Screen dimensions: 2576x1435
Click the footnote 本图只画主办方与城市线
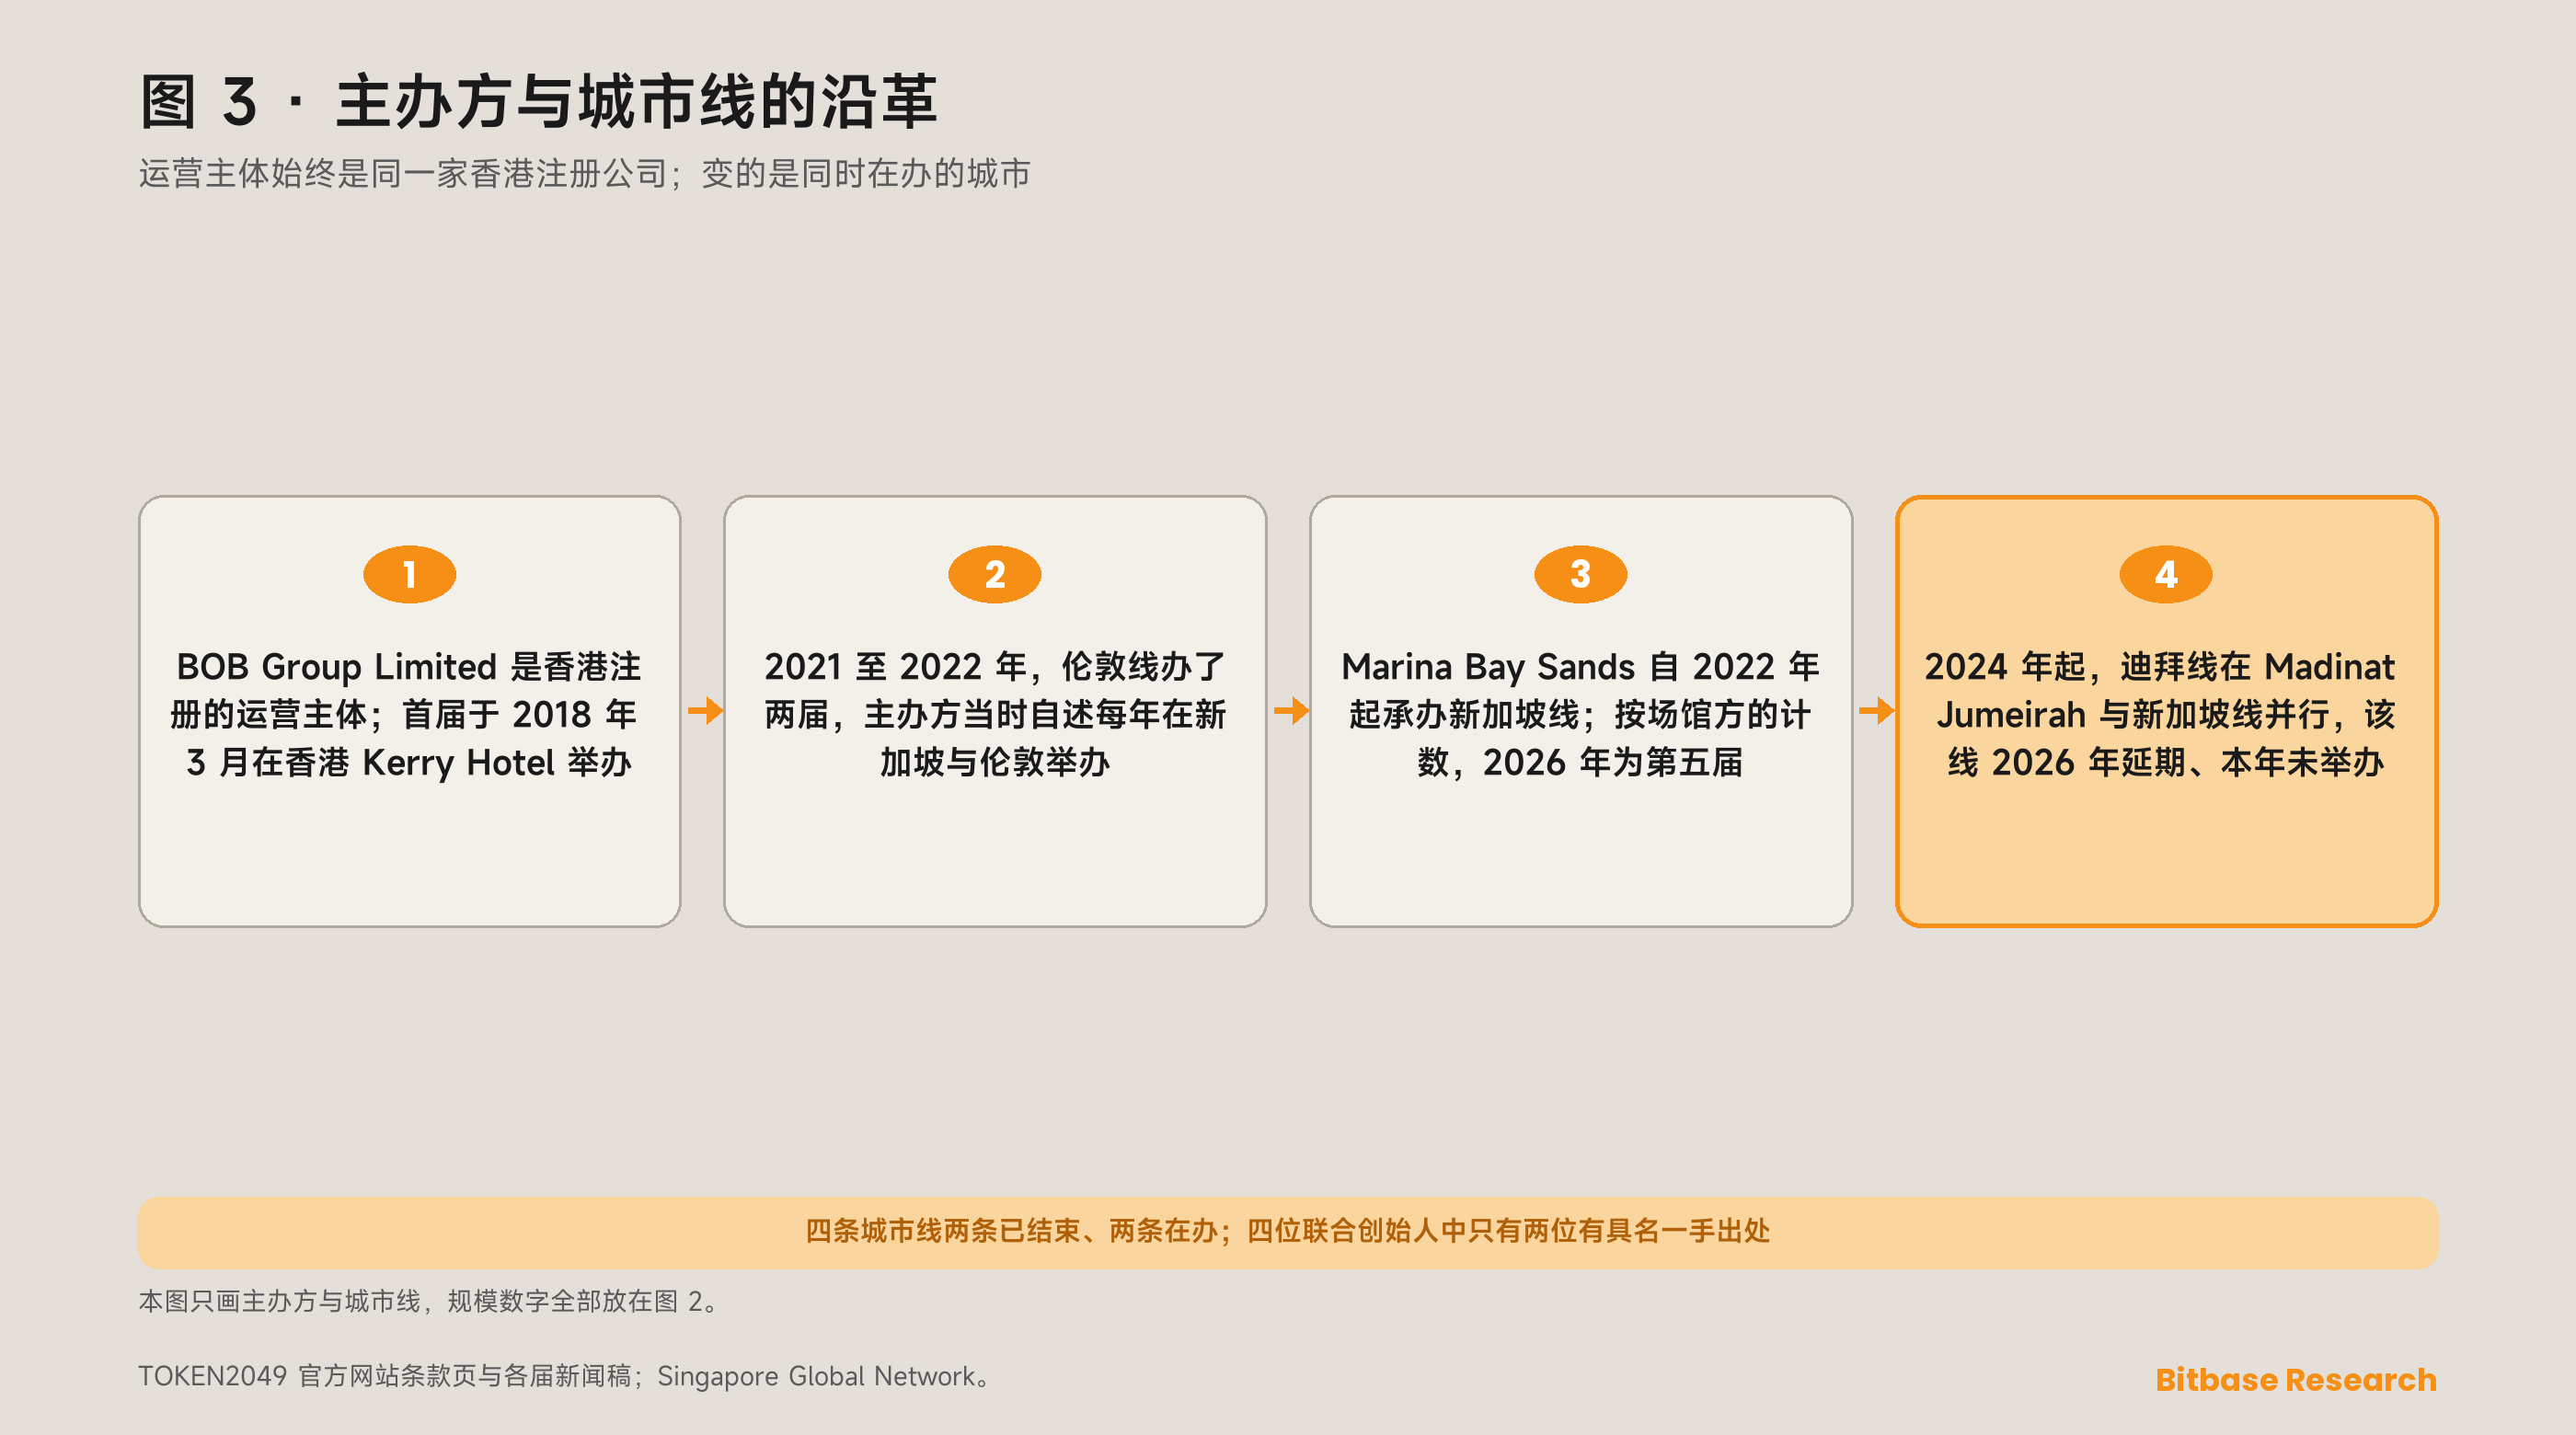click(x=428, y=1301)
